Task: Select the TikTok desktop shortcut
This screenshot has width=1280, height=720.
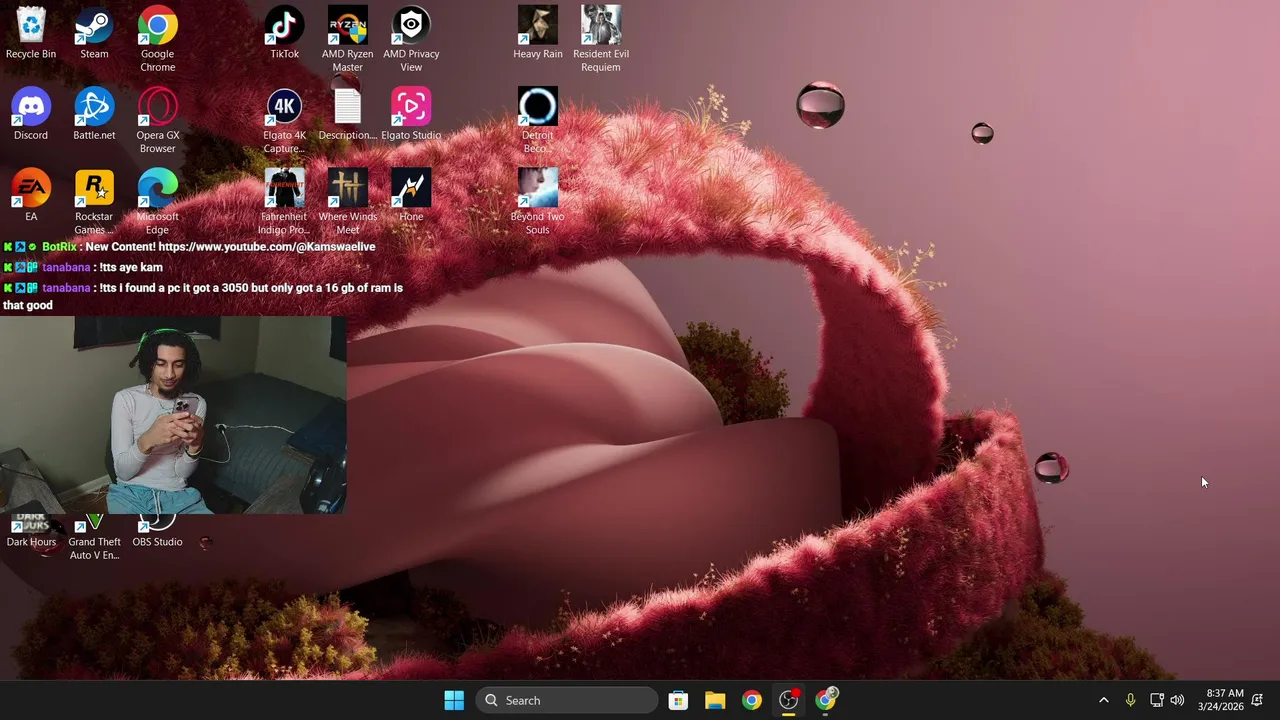Action: [x=284, y=33]
